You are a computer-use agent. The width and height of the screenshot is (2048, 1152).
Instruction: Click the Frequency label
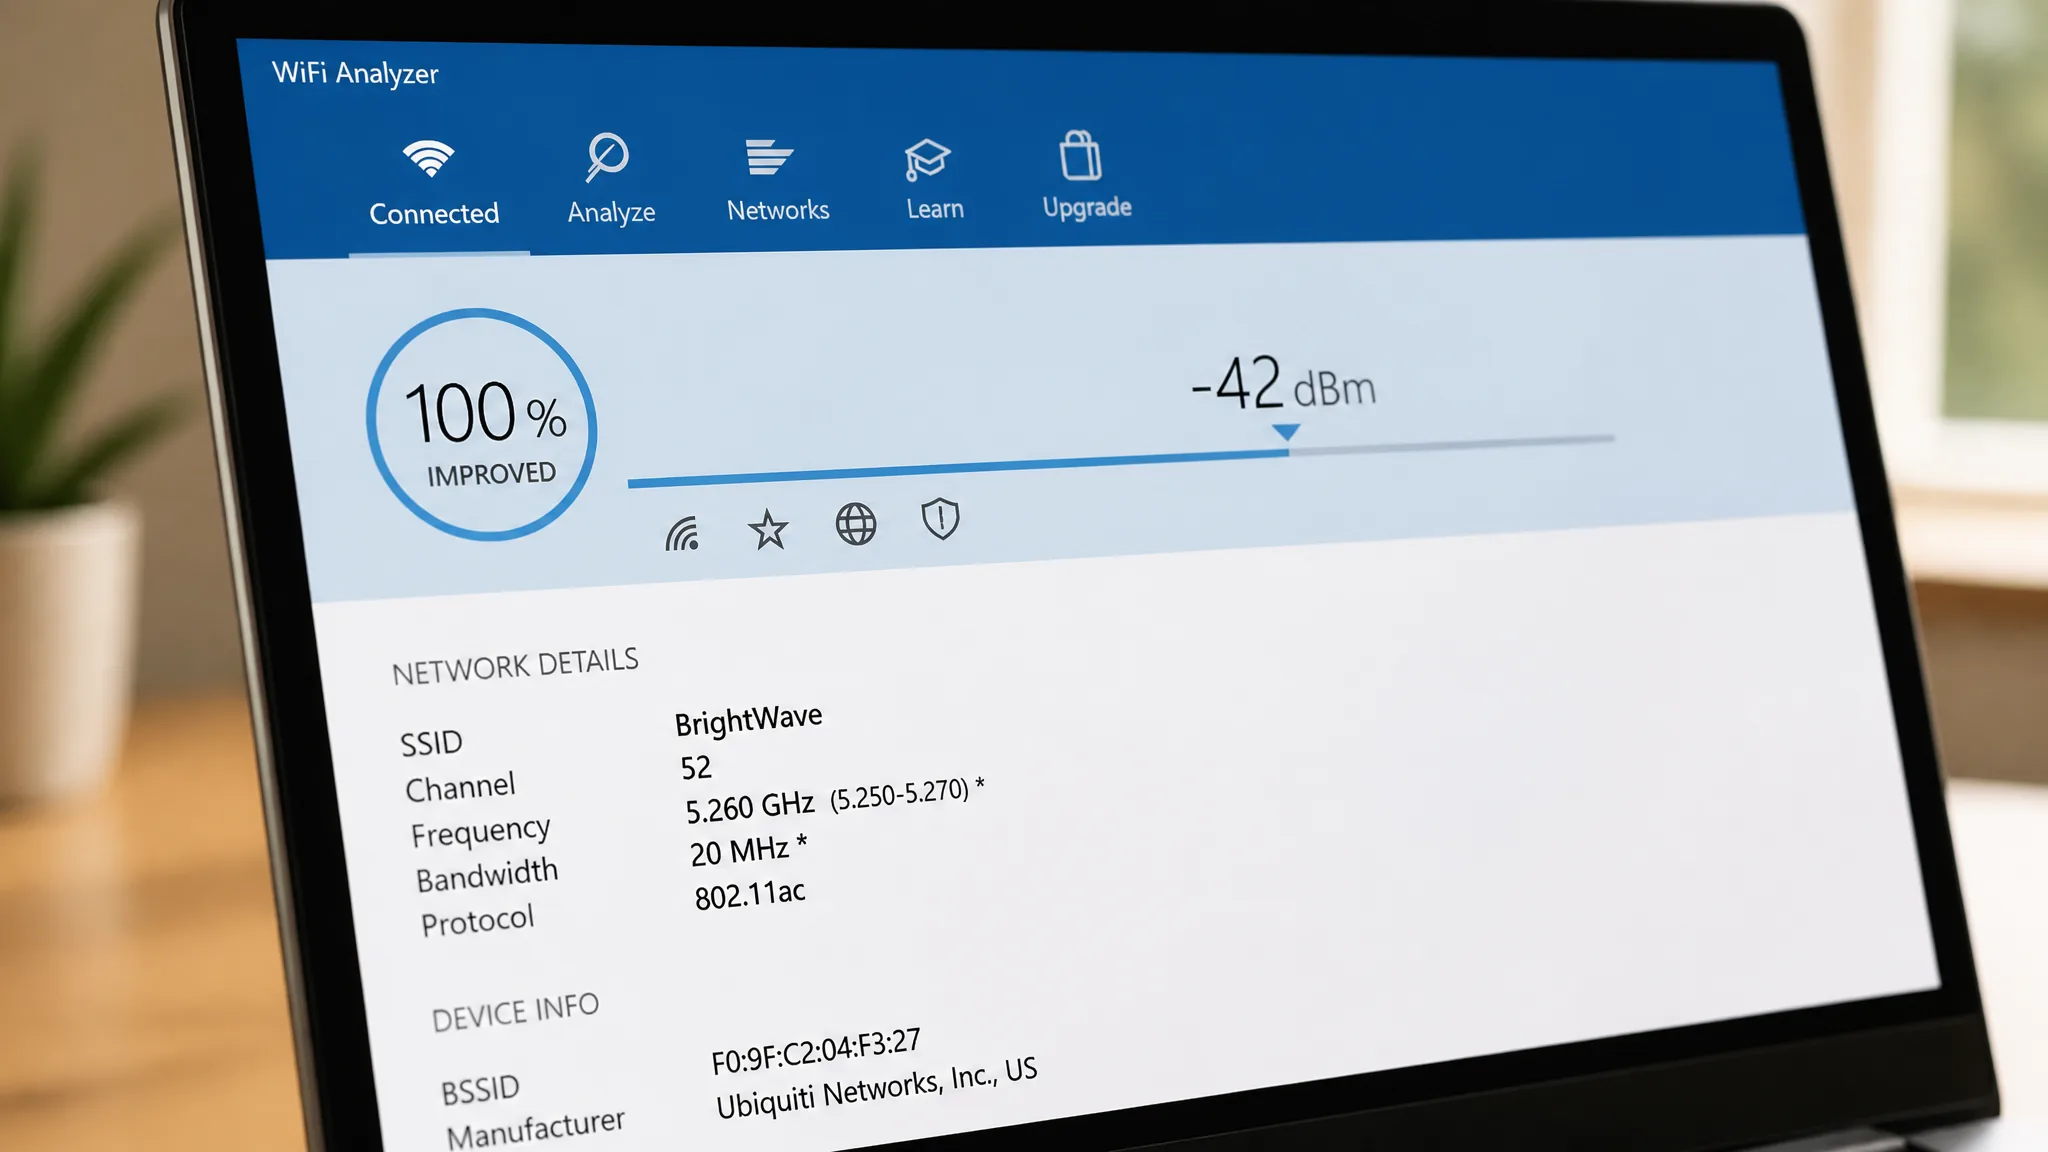coord(480,832)
